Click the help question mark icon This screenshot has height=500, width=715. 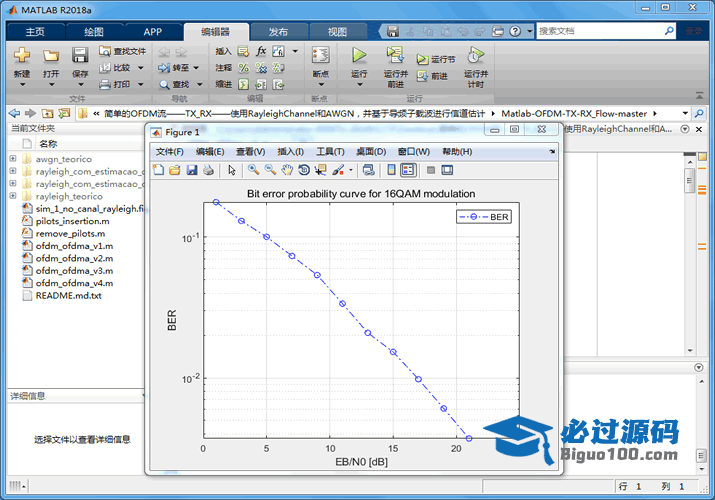click(x=515, y=31)
